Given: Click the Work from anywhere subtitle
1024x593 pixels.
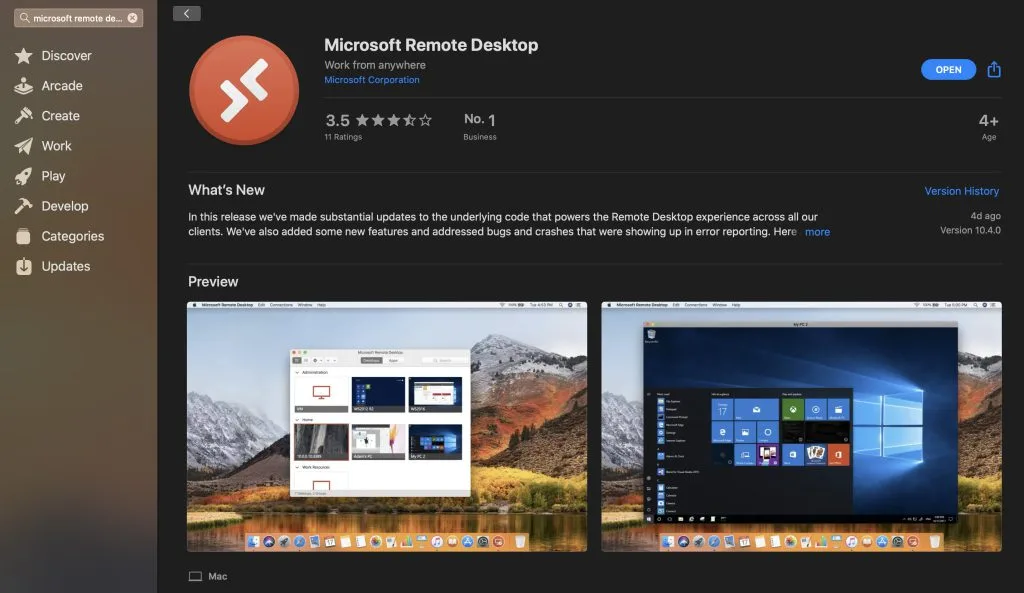Looking at the screenshot, I should pos(375,65).
